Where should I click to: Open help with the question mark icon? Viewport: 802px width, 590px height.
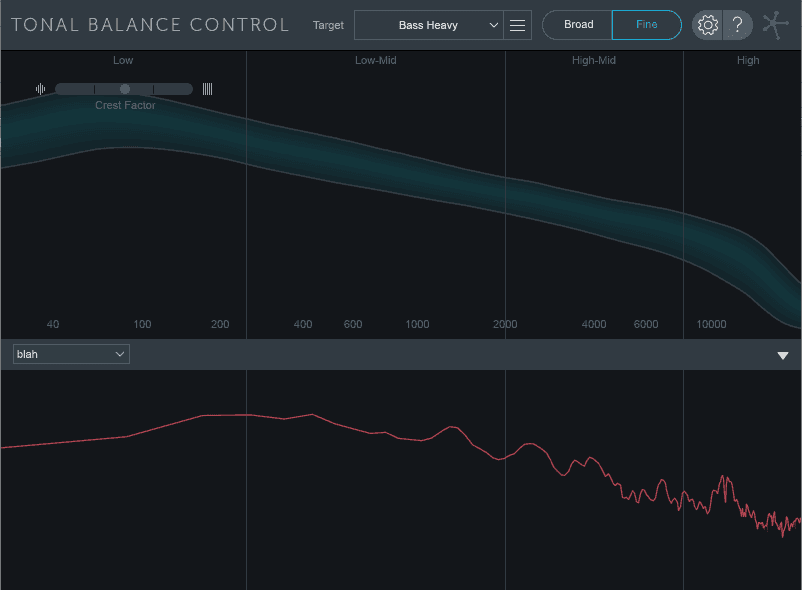[x=738, y=25]
